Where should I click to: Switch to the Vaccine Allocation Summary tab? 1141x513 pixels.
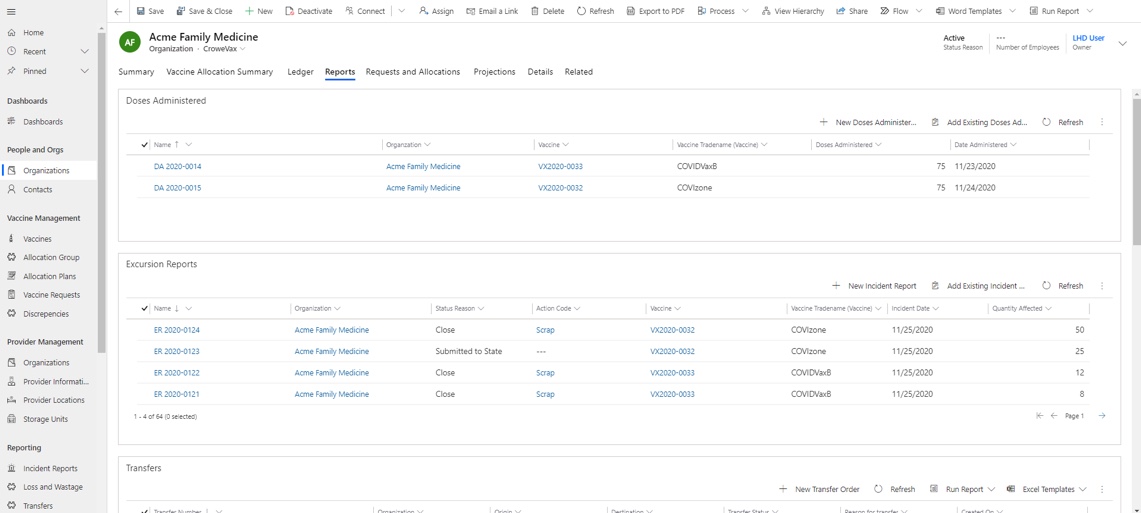point(219,72)
